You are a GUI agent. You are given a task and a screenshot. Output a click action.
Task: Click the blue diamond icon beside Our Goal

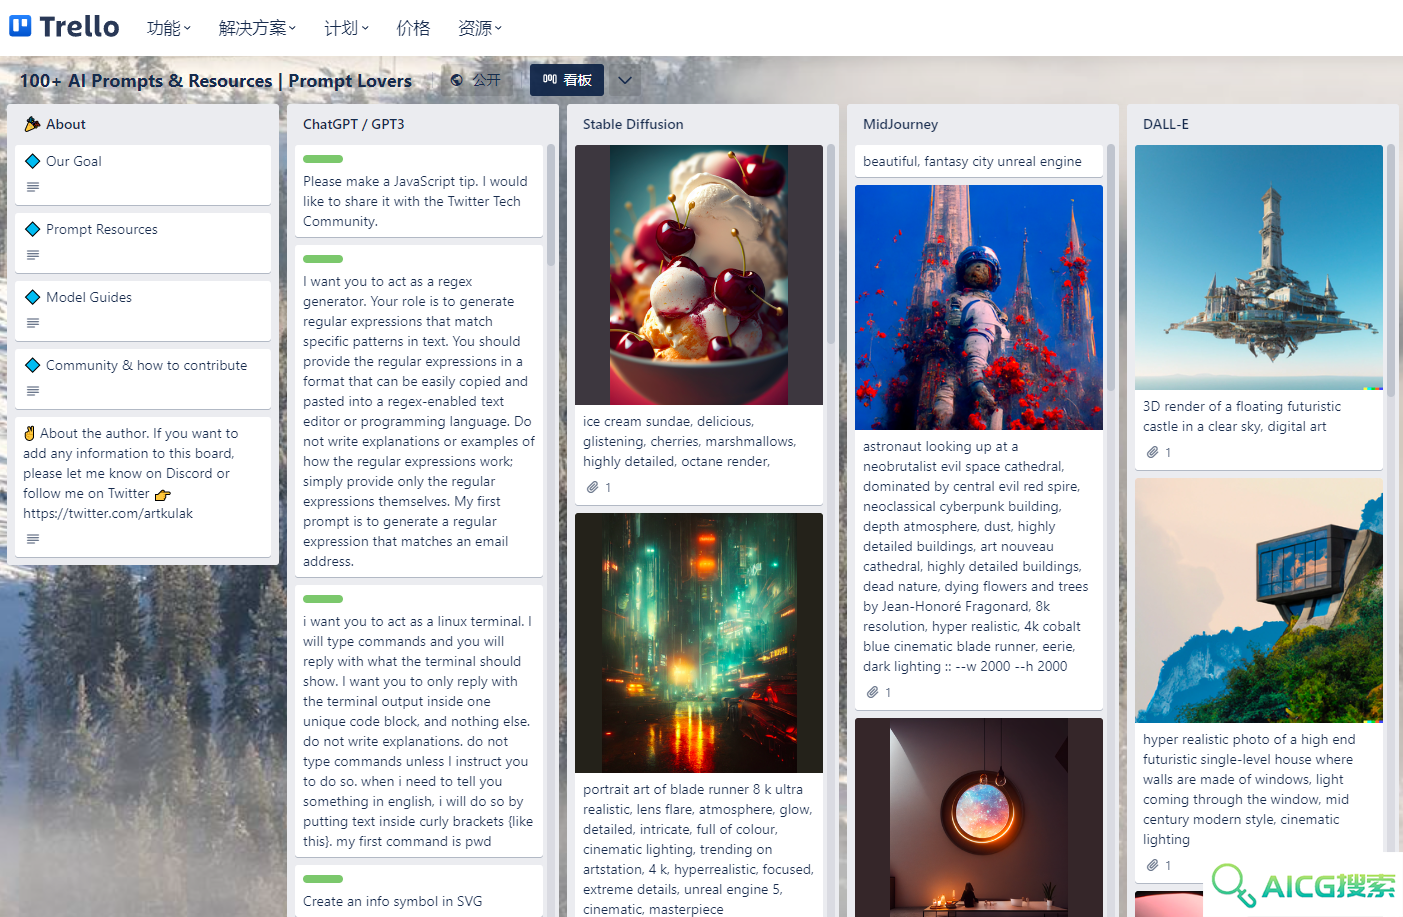(33, 161)
